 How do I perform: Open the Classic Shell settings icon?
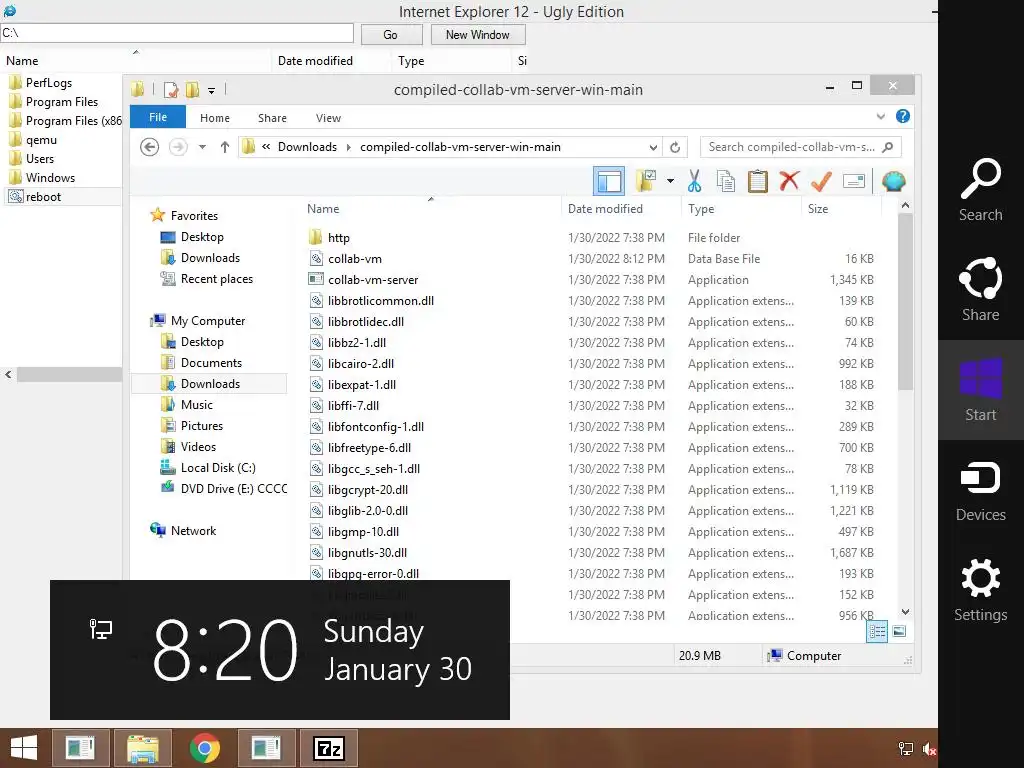click(893, 181)
